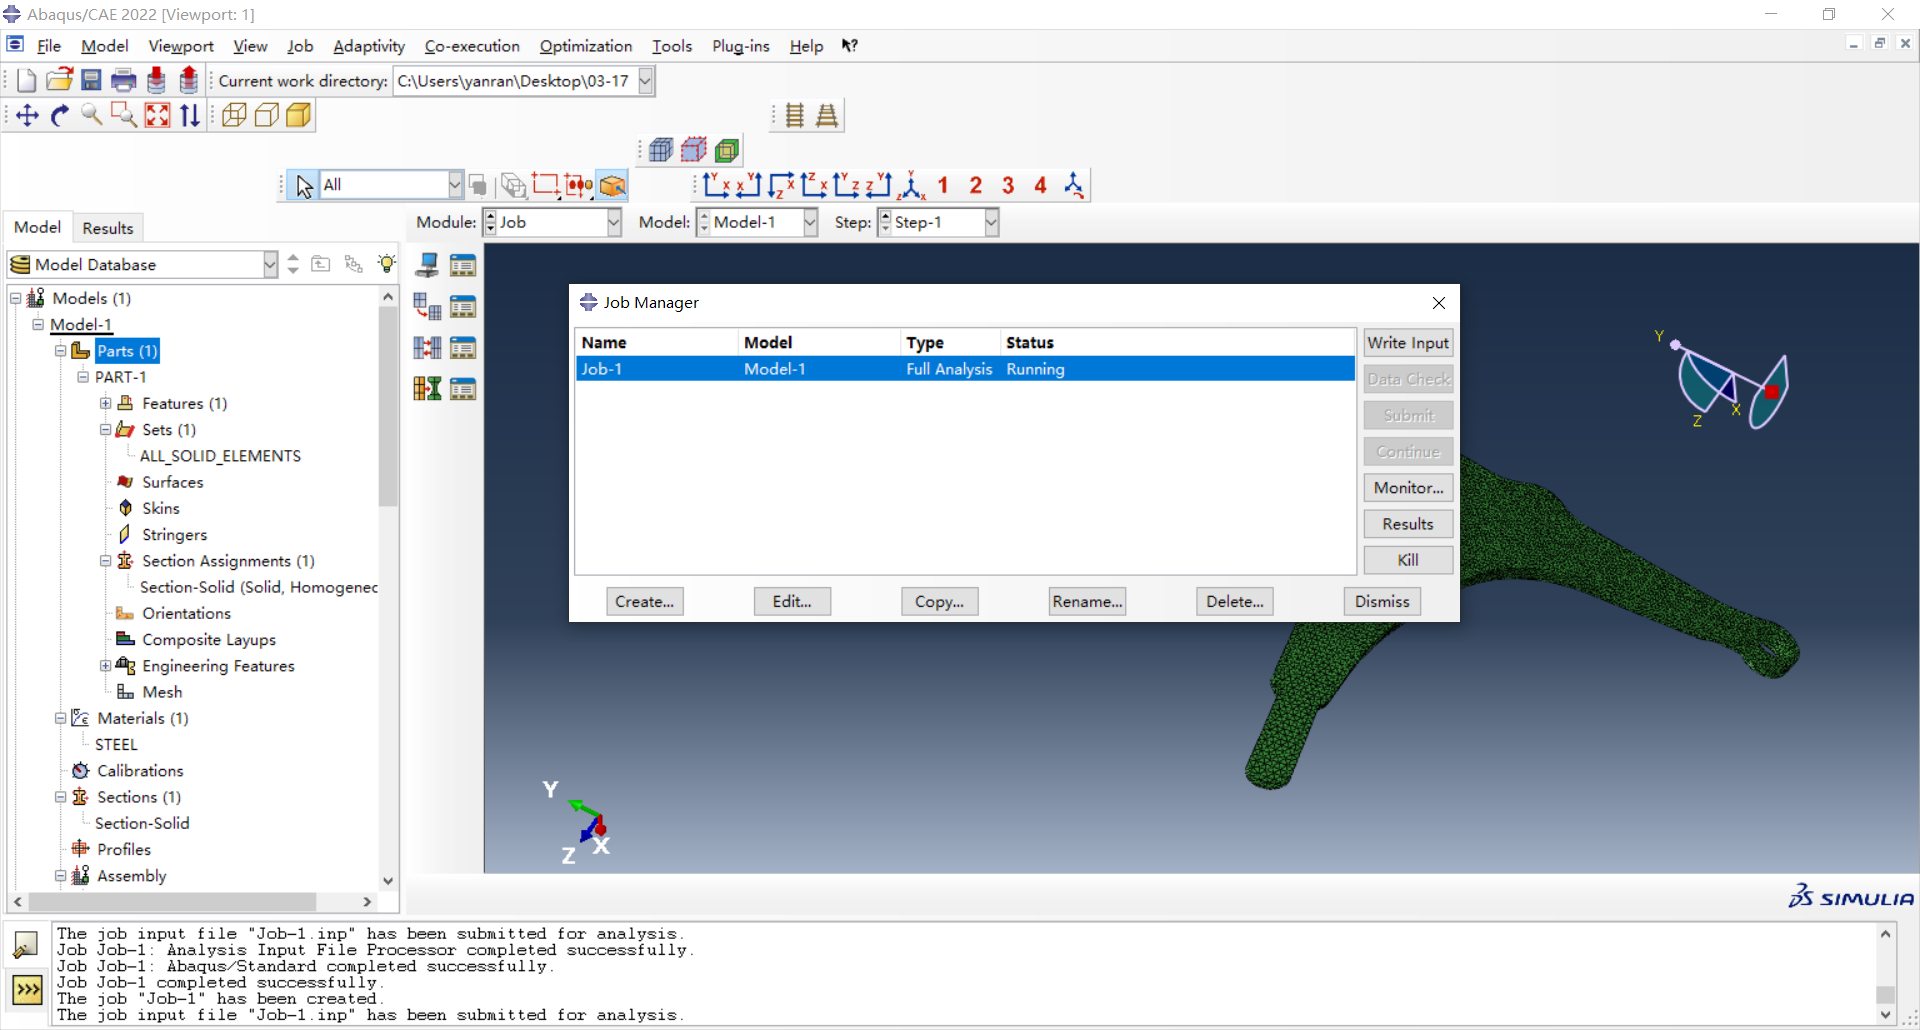1920x1030 pixels.
Task: Click the command line interface icon
Action: tap(27, 990)
